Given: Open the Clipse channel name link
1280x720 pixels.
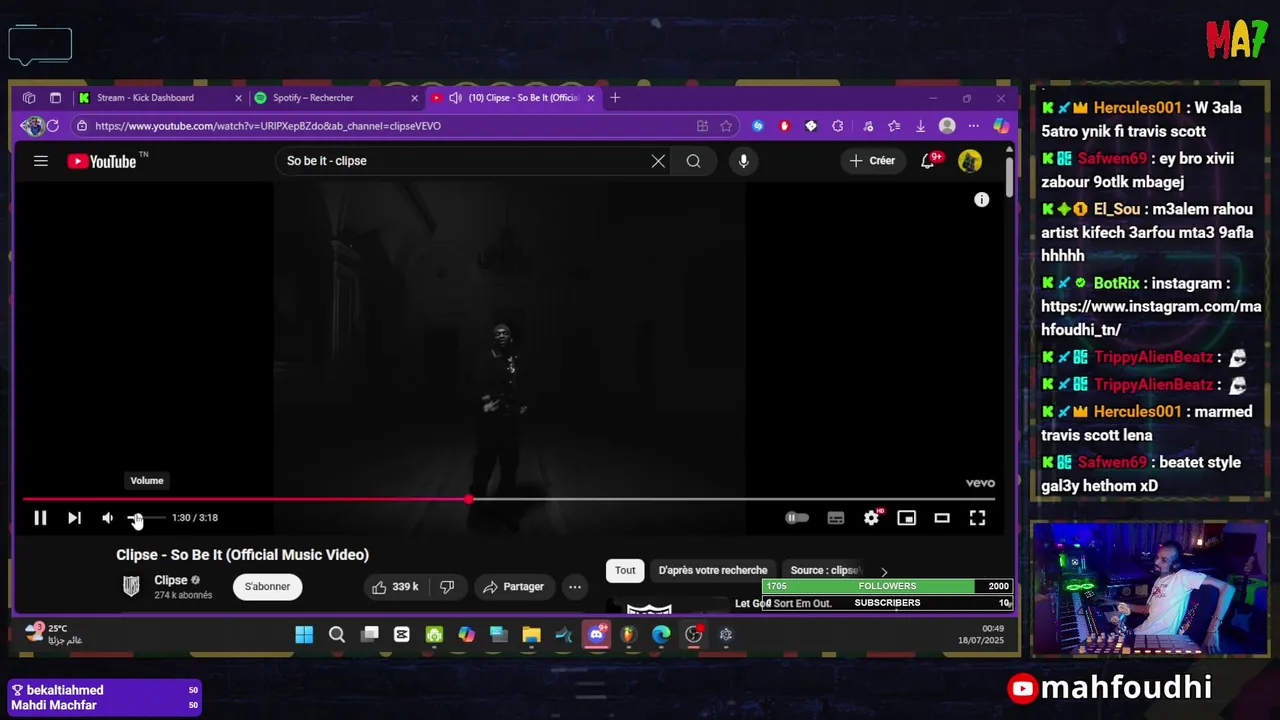Looking at the screenshot, I should (x=171, y=580).
